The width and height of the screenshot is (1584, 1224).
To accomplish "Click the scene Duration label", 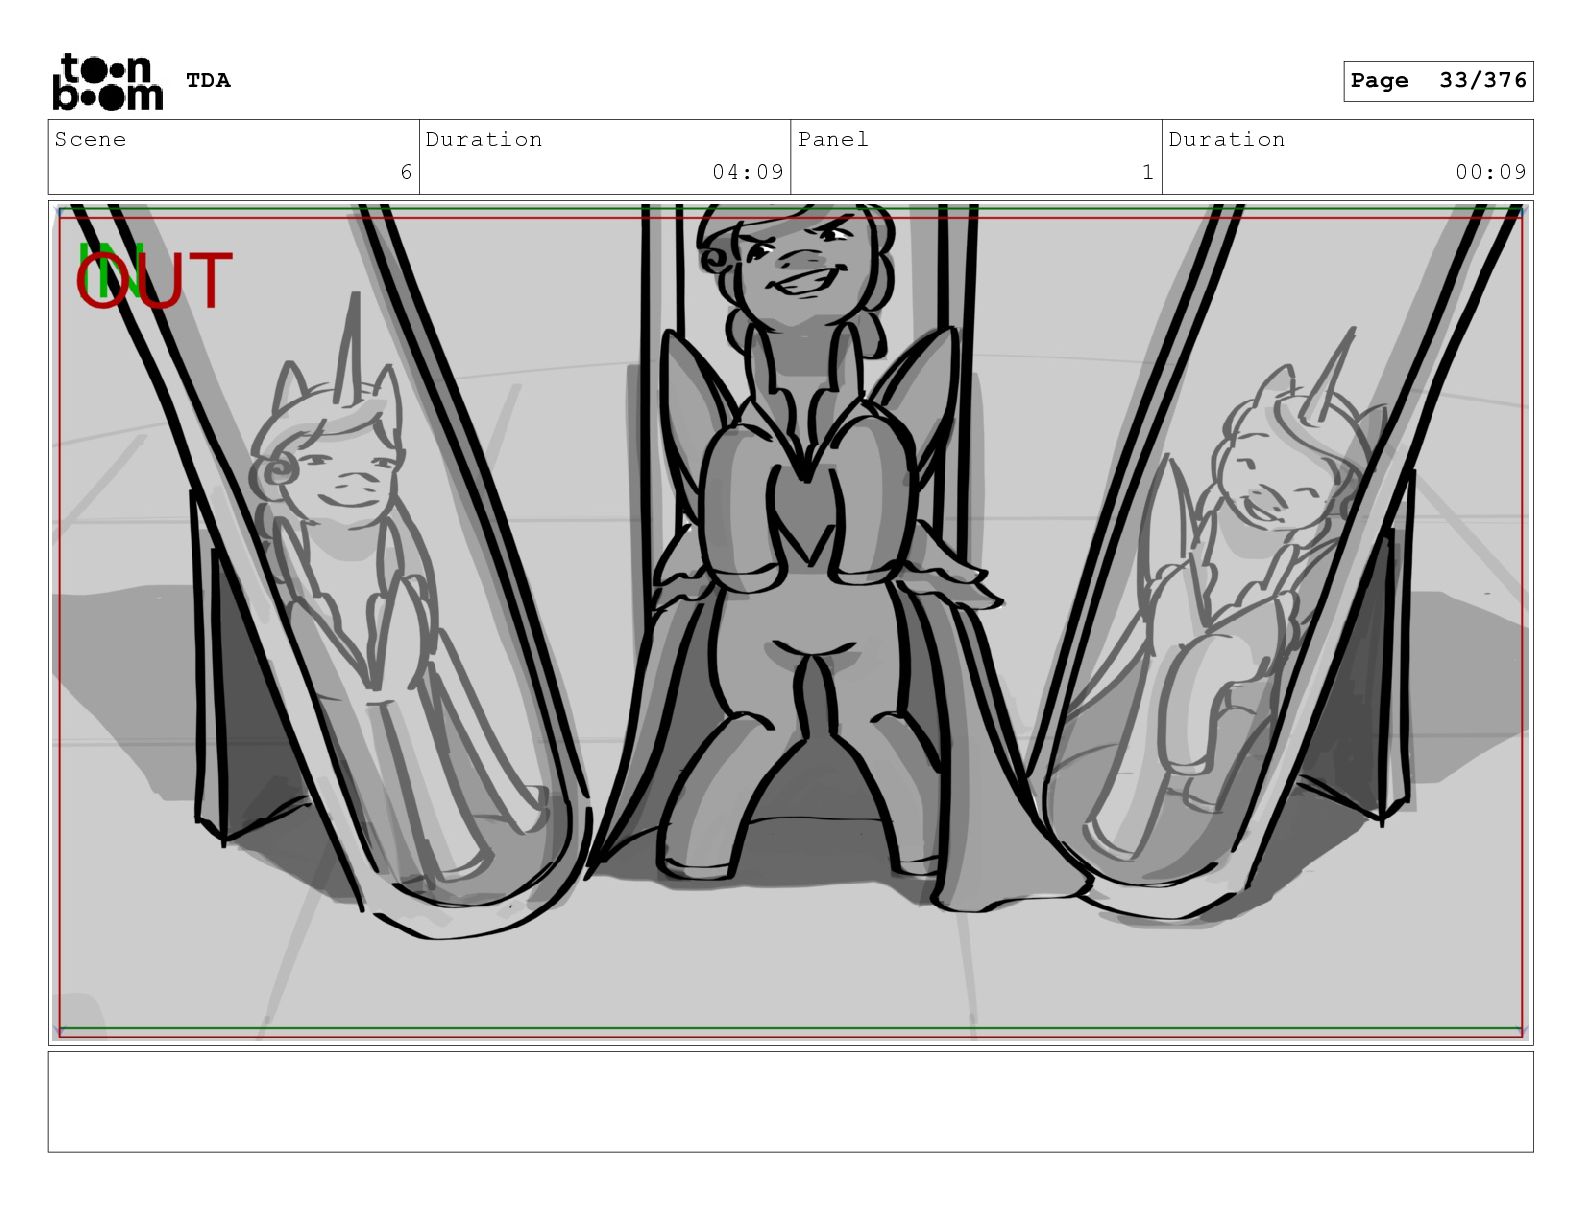I will point(484,140).
